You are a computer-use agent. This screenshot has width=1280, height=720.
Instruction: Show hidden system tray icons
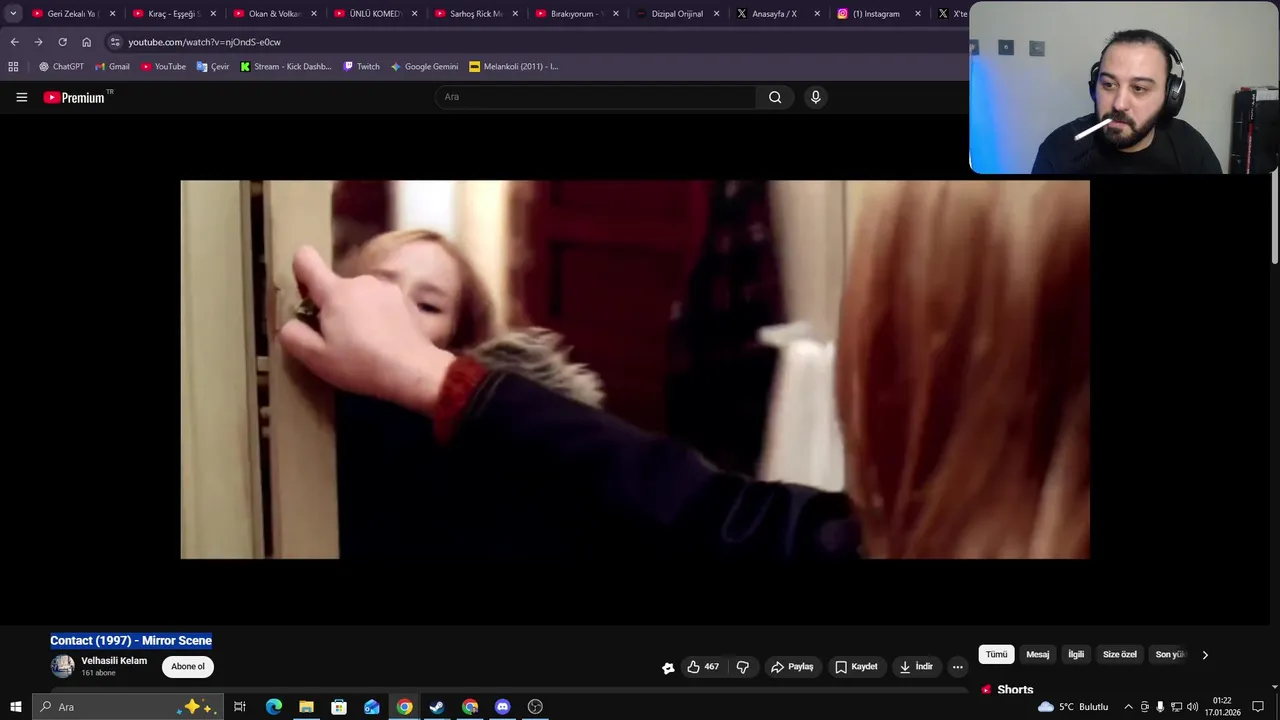pyautogui.click(x=1128, y=707)
